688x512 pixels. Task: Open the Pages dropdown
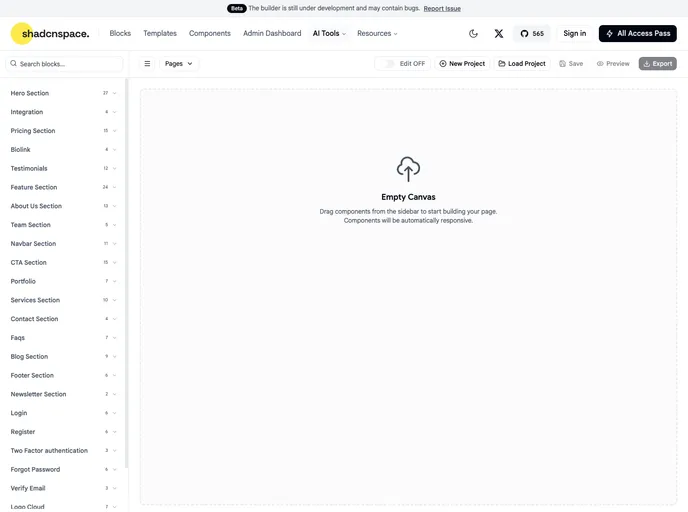(179, 64)
